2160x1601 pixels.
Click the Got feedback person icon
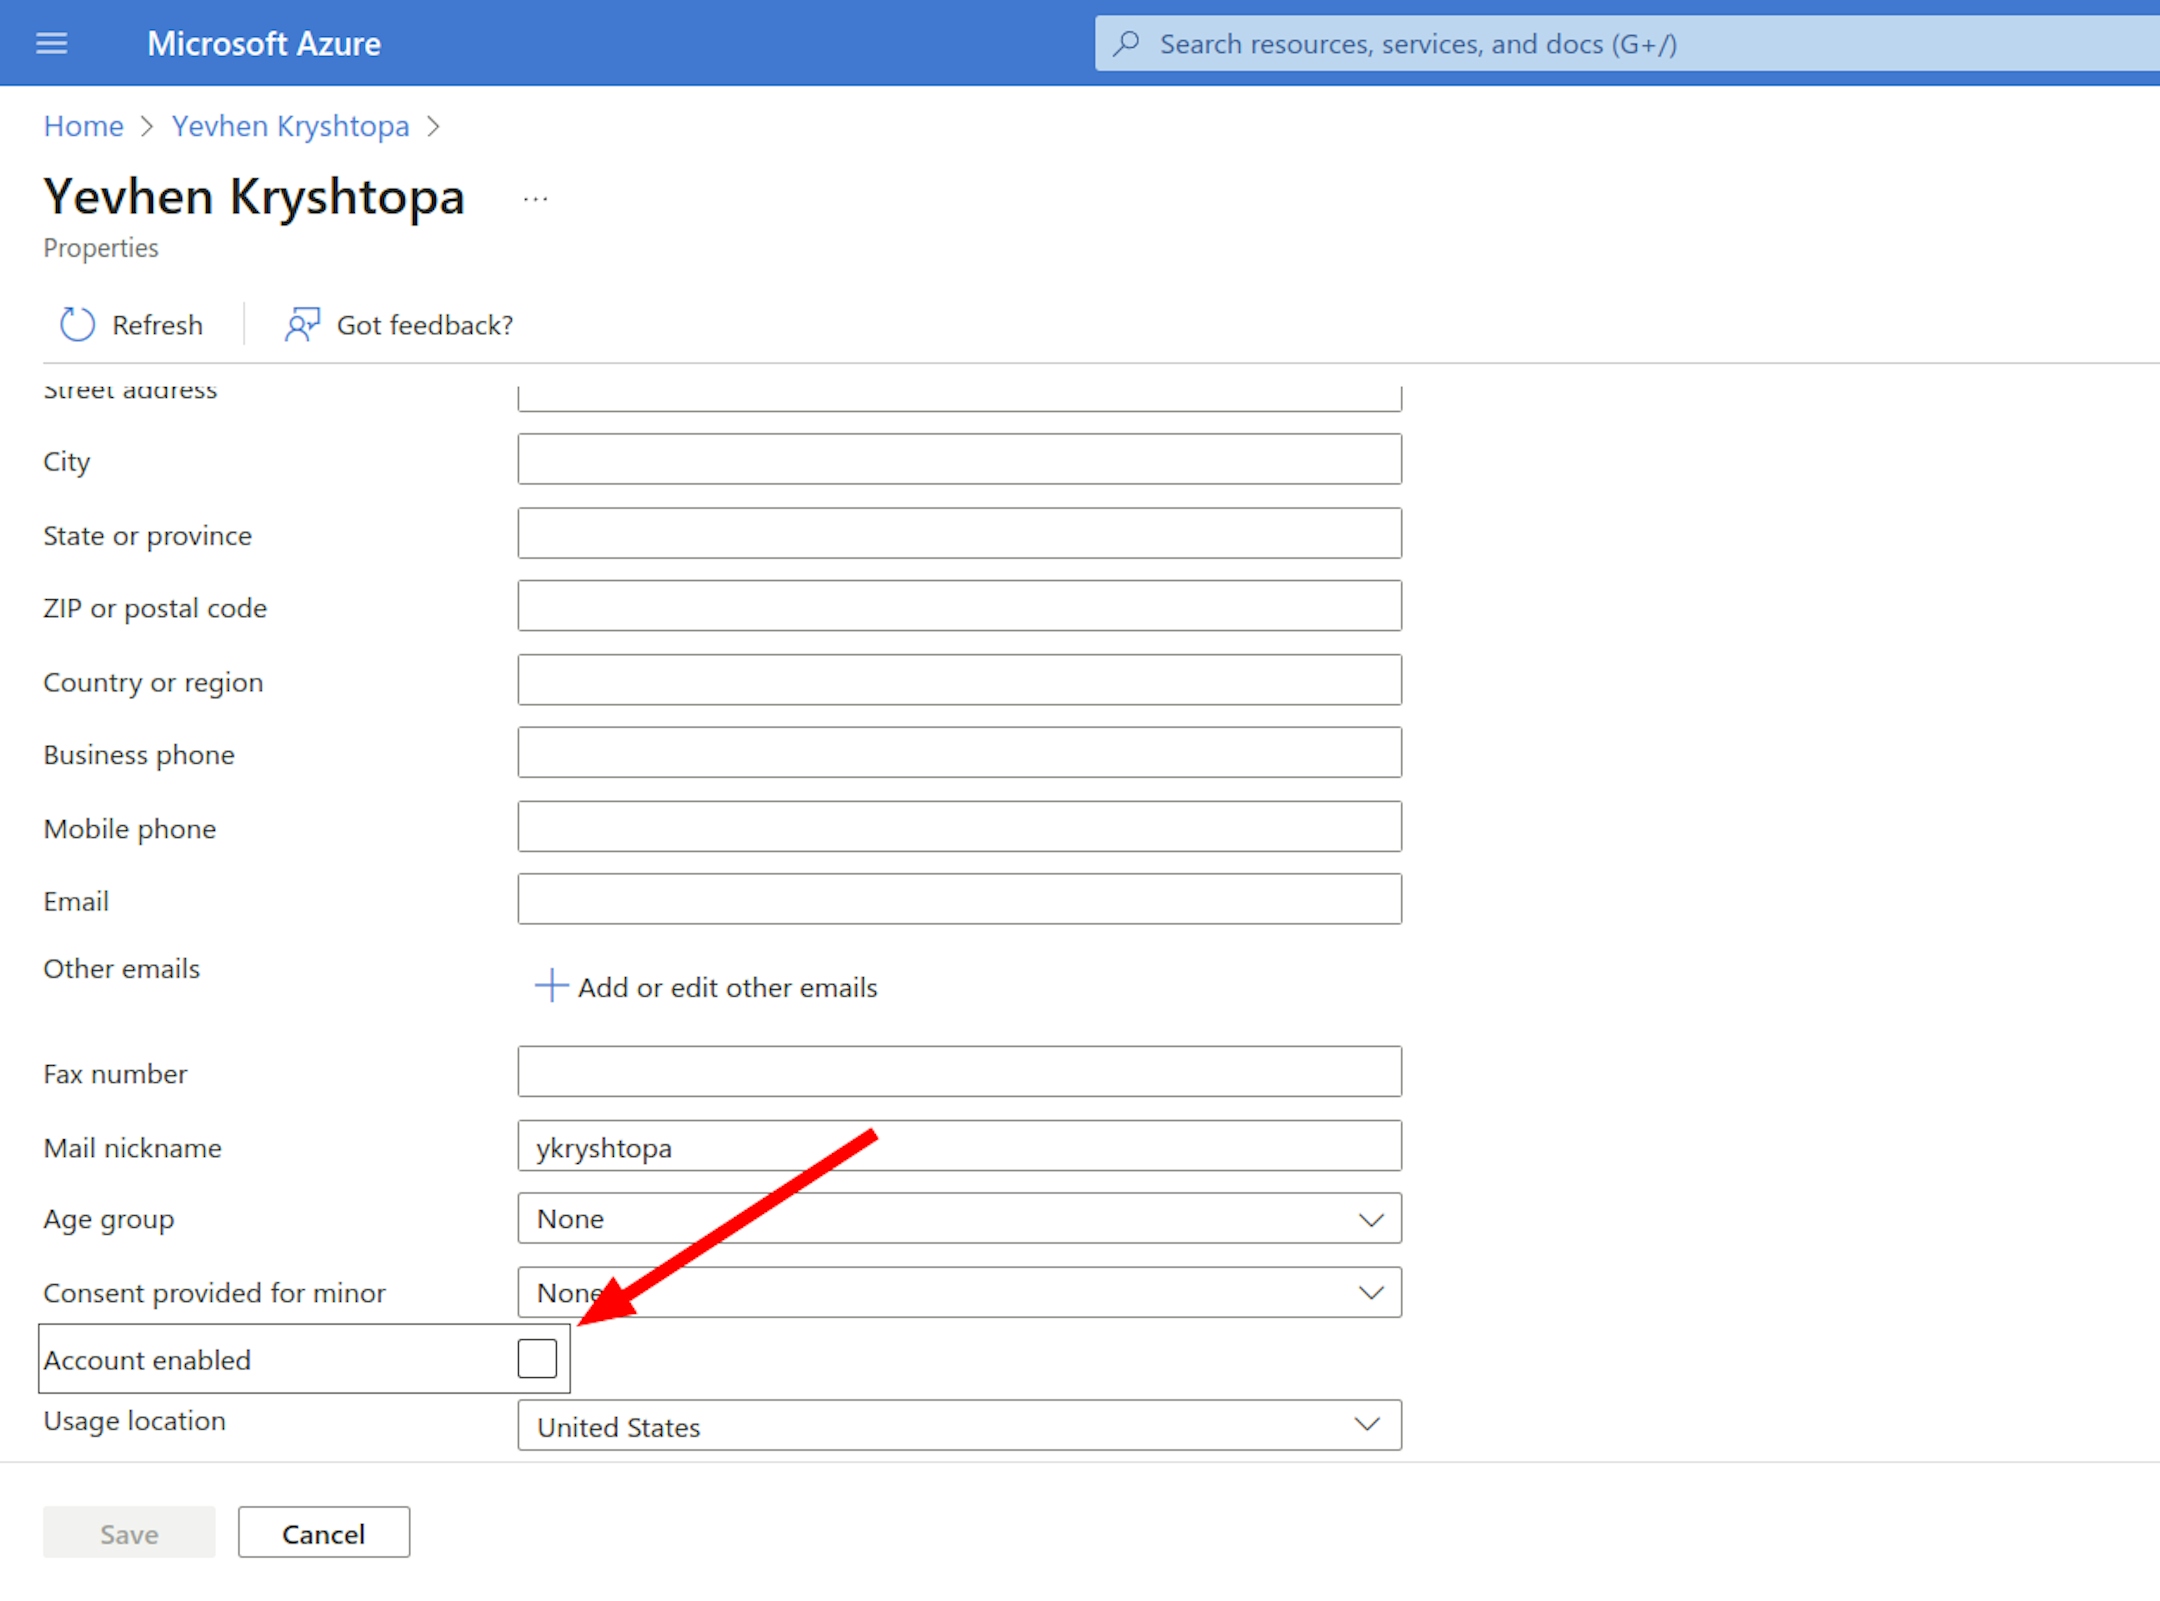(301, 325)
